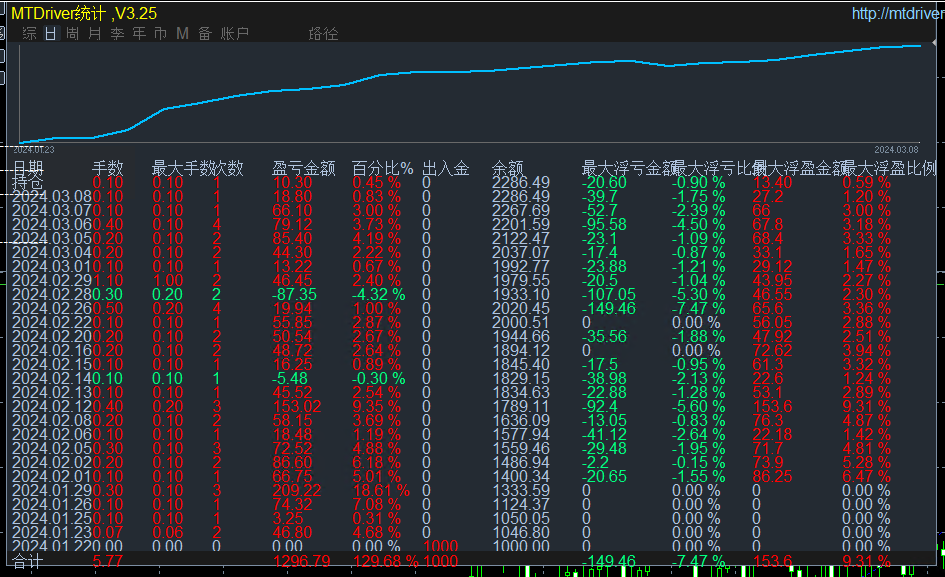This screenshot has height=577, width=945.
Task: Click the 最大浮亏金额 column header
Action: [628, 168]
